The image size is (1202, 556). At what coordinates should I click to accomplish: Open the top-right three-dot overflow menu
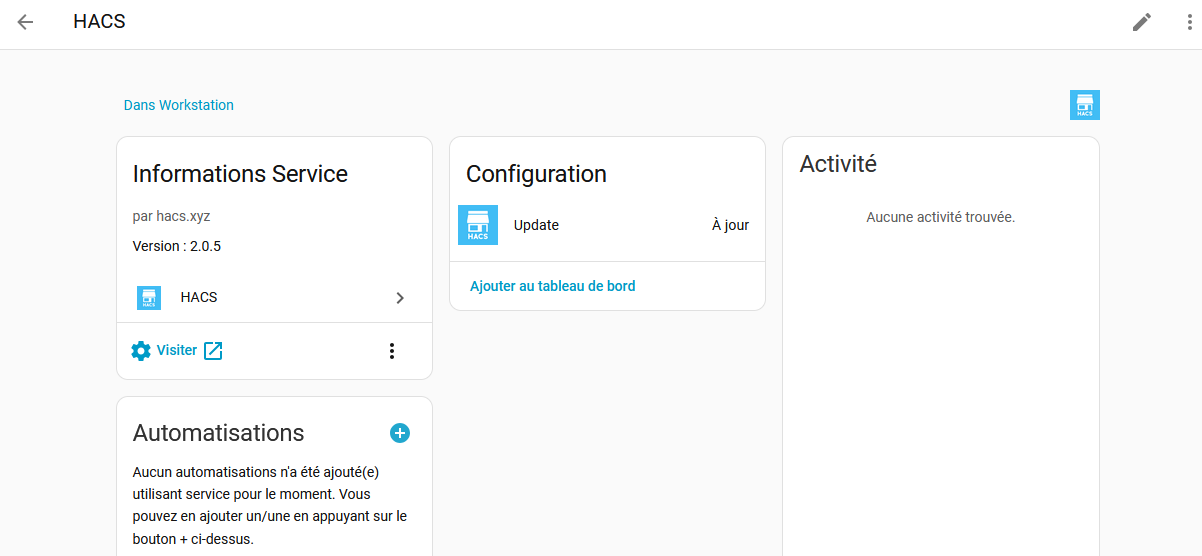1189,22
